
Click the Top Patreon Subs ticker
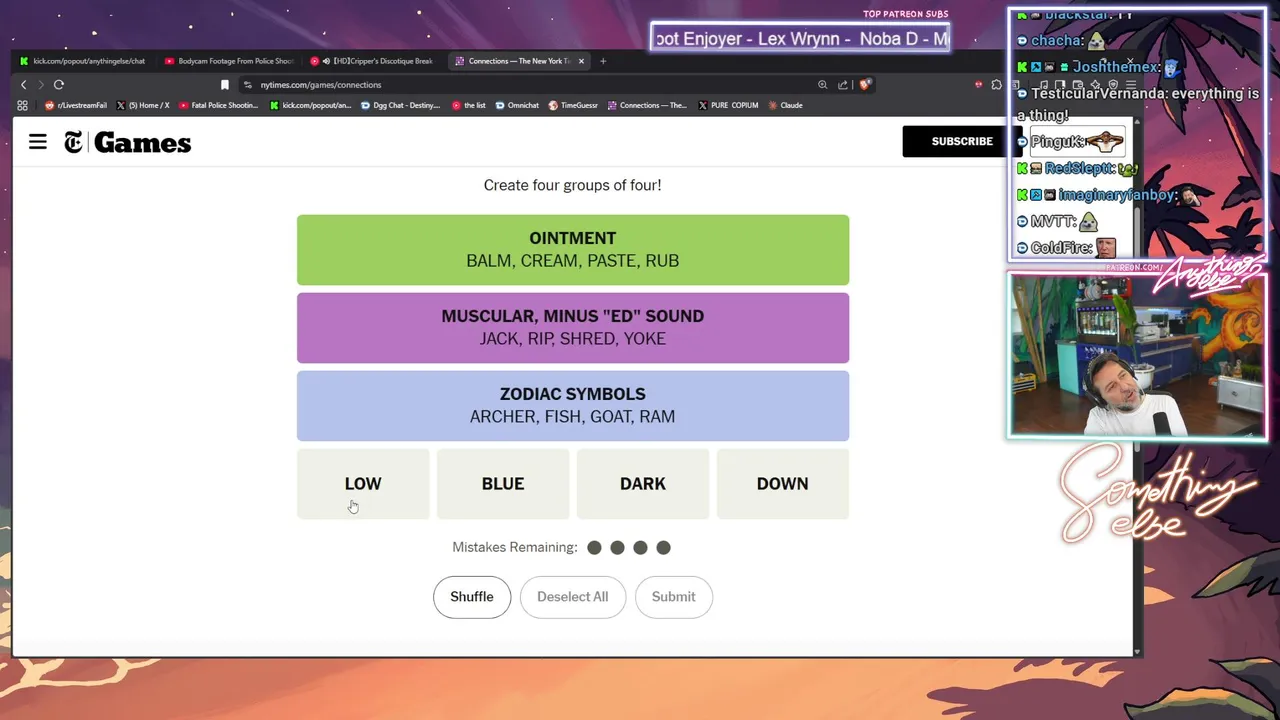[x=800, y=39]
